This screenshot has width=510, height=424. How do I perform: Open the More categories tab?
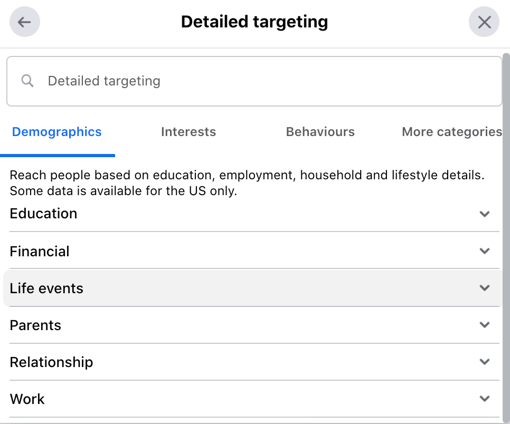click(x=452, y=132)
